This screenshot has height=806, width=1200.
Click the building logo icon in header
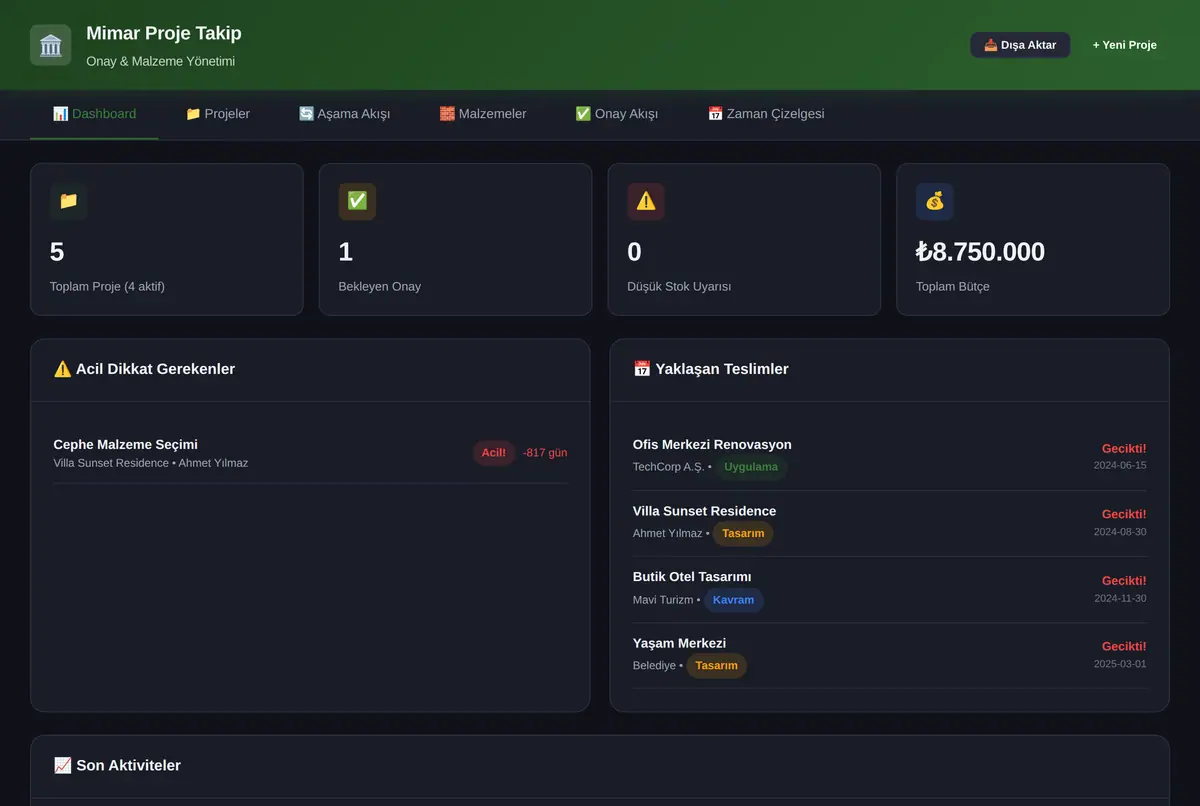pos(50,45)
